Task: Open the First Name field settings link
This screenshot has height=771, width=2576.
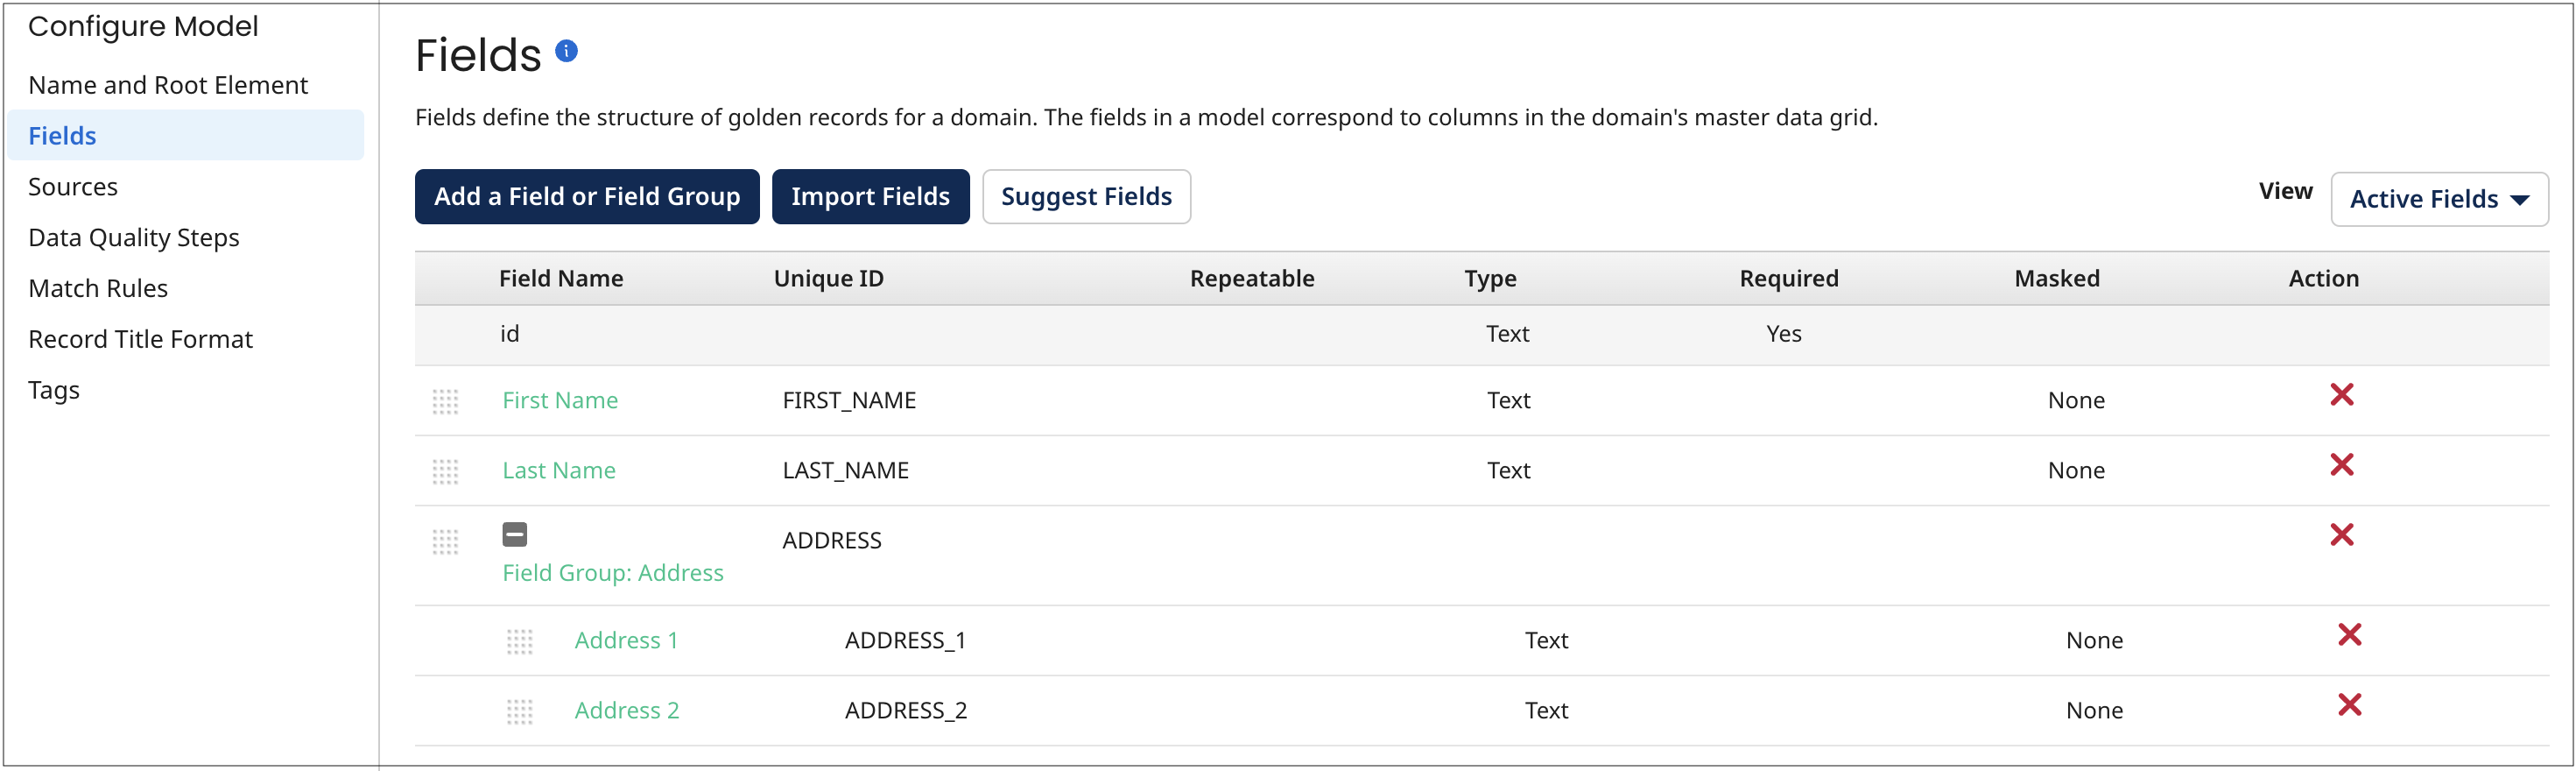Action: (x=560, y=399)
